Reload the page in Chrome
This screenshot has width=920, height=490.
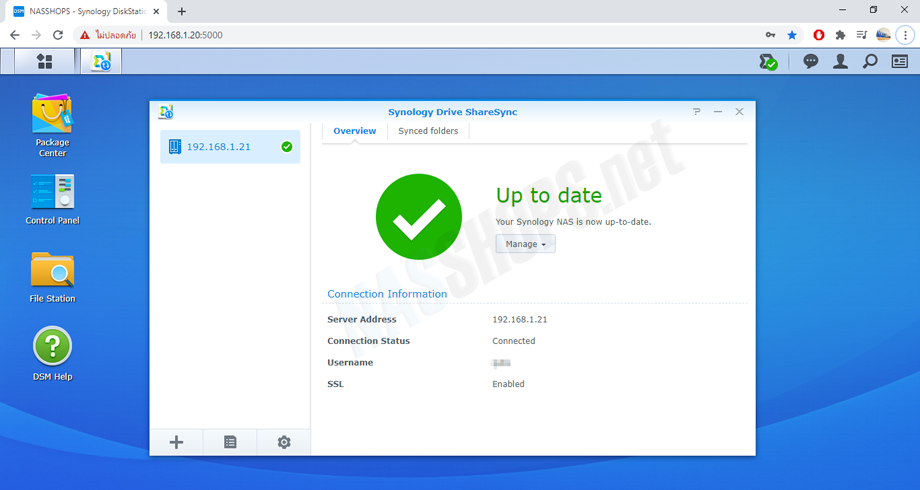[58, 35]
